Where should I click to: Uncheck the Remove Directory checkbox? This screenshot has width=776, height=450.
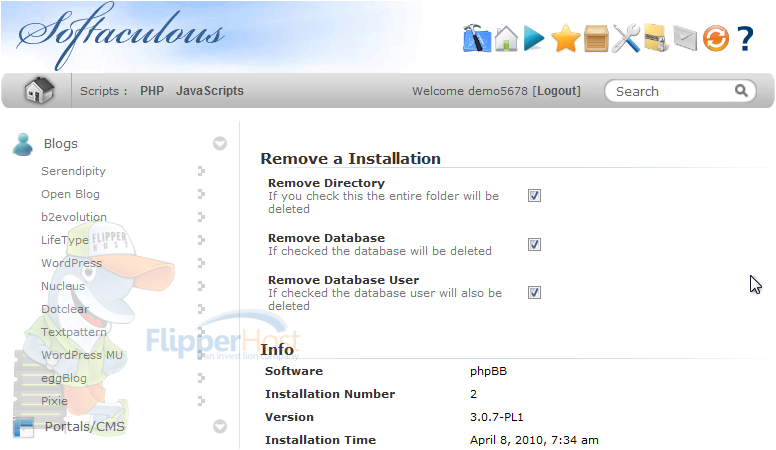pyautogui.click(x=534, y=196)
